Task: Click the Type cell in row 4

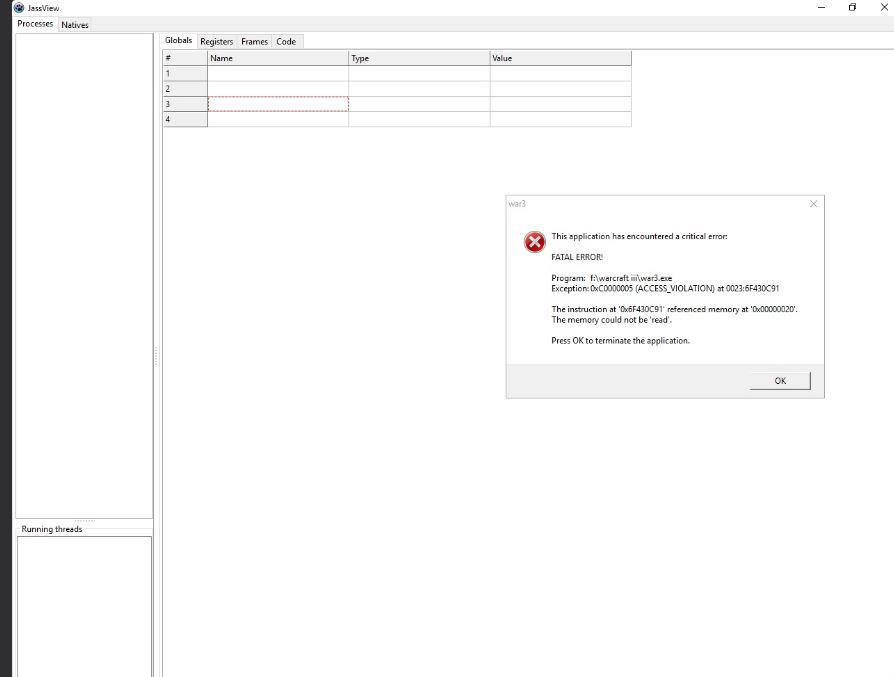Action: pos(419,120)
